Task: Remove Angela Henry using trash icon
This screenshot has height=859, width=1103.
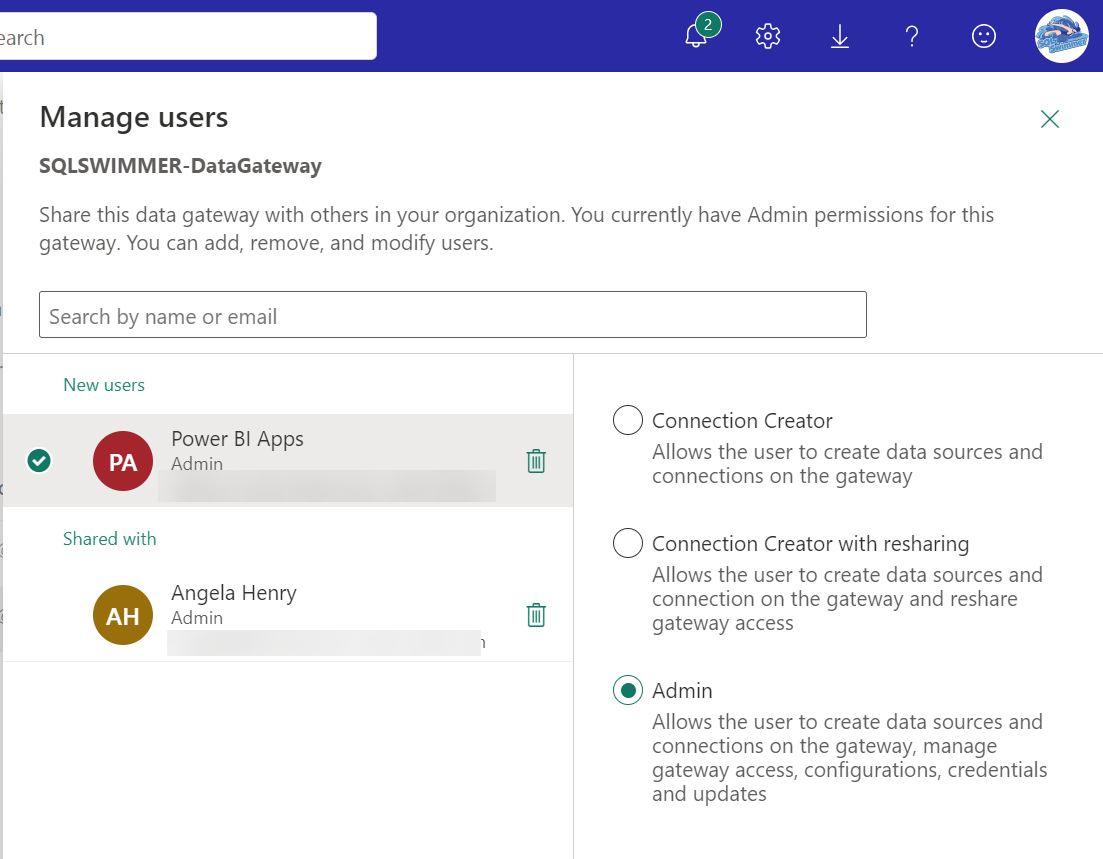Action: 536,615
